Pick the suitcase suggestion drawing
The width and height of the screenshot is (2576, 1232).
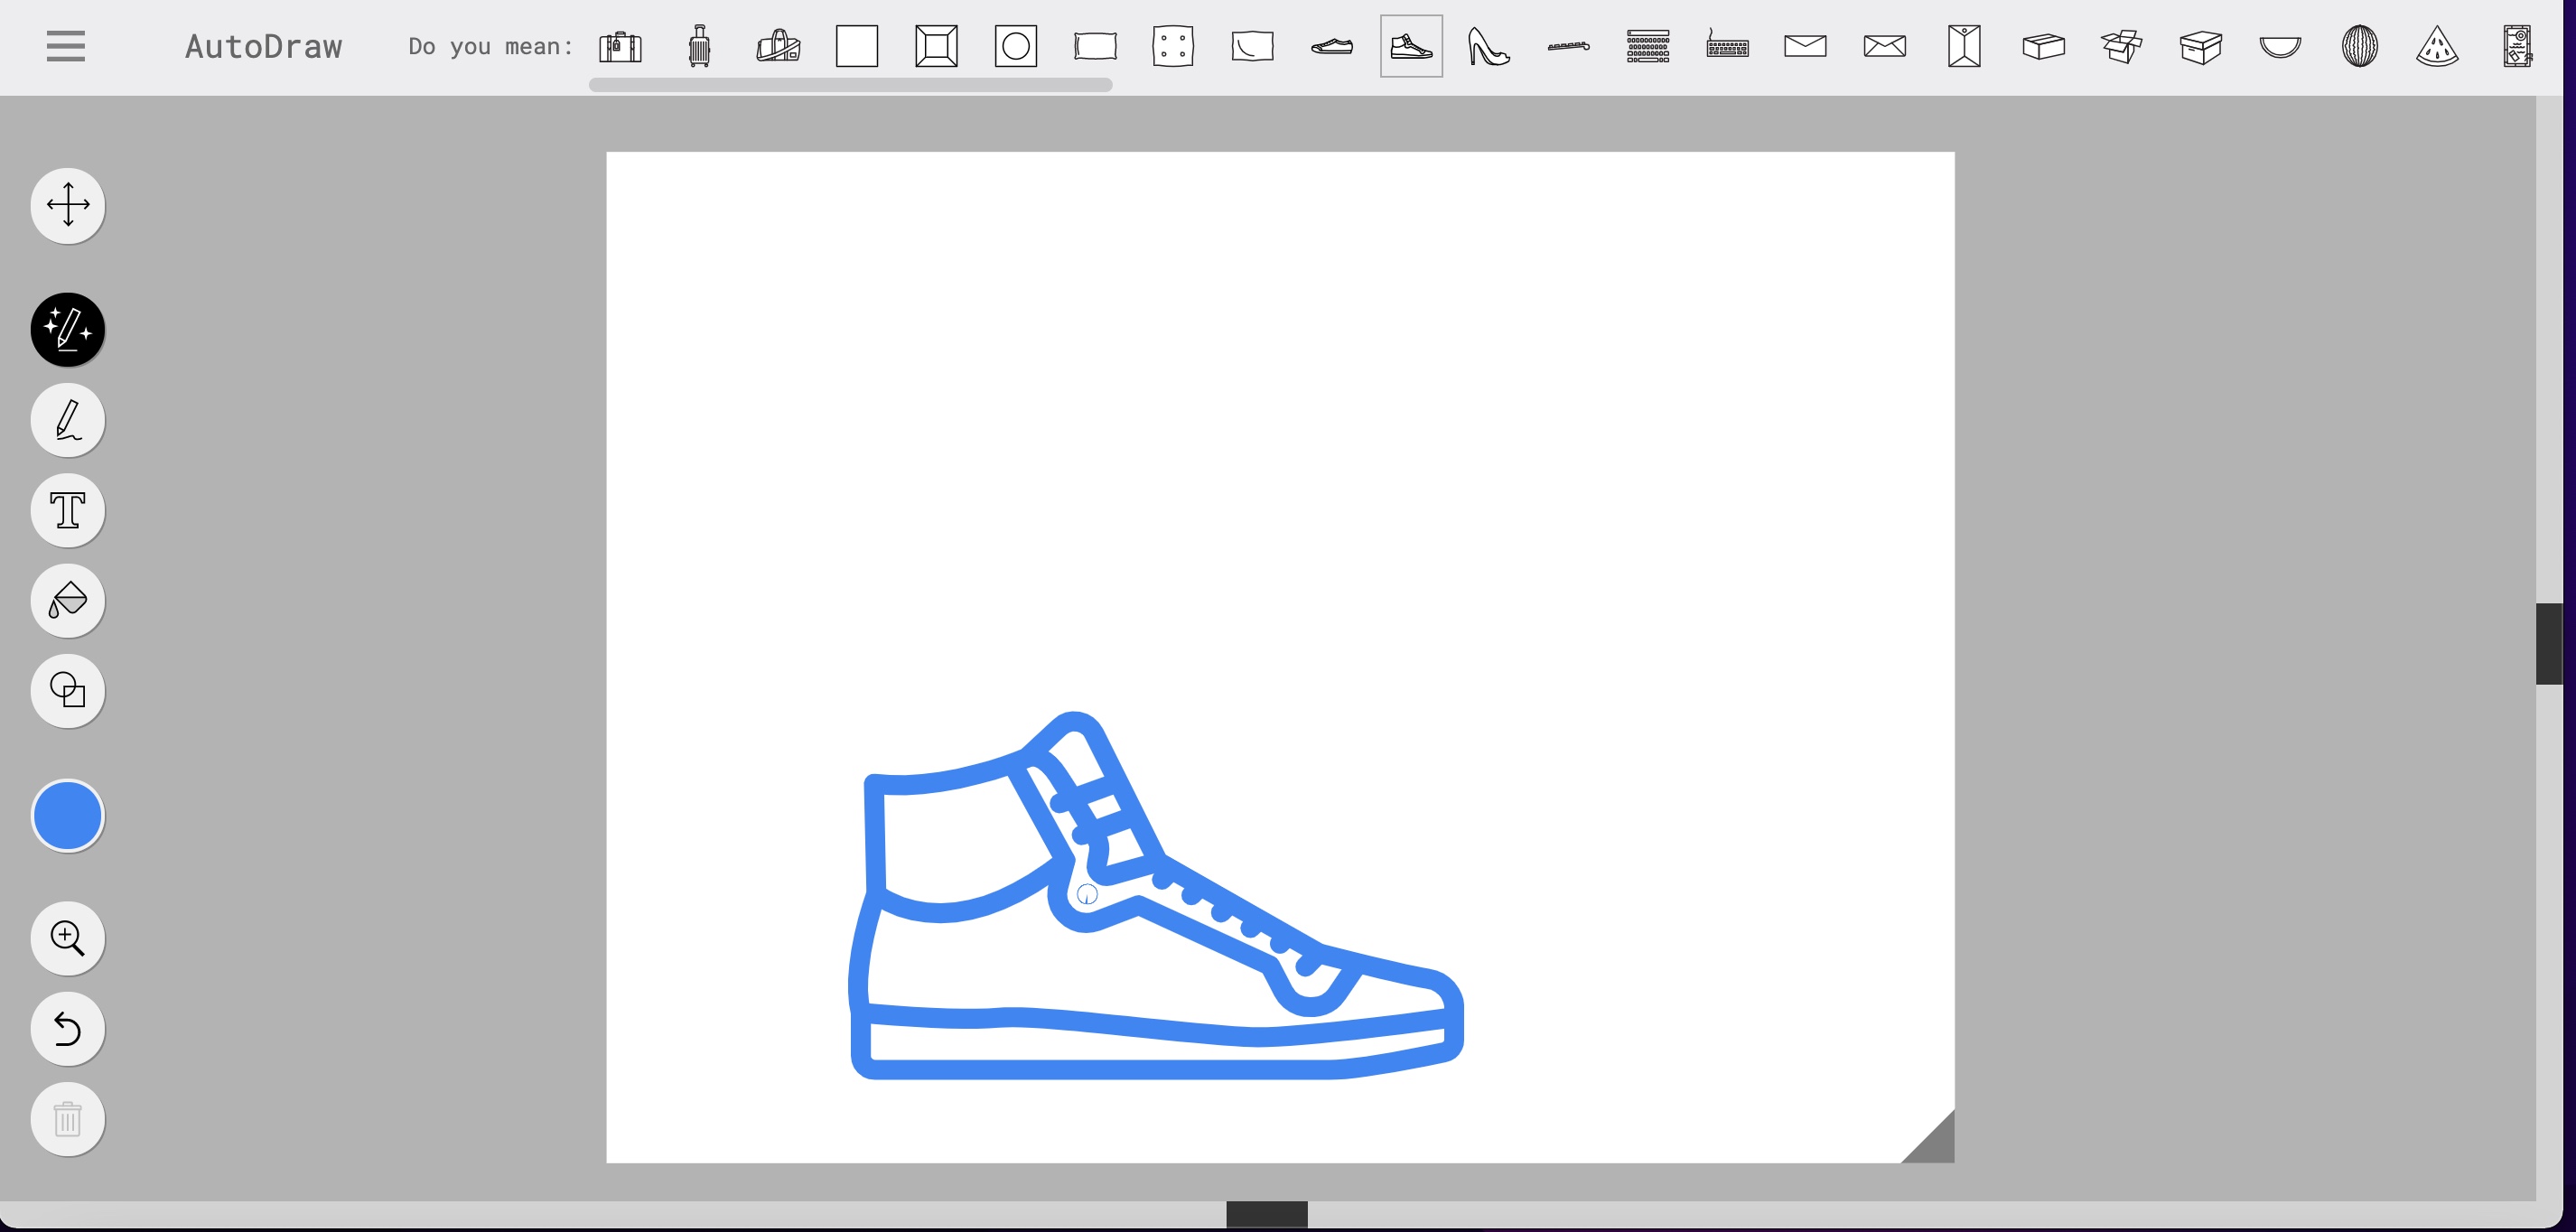pyautogui.click(x=620, y=46)
